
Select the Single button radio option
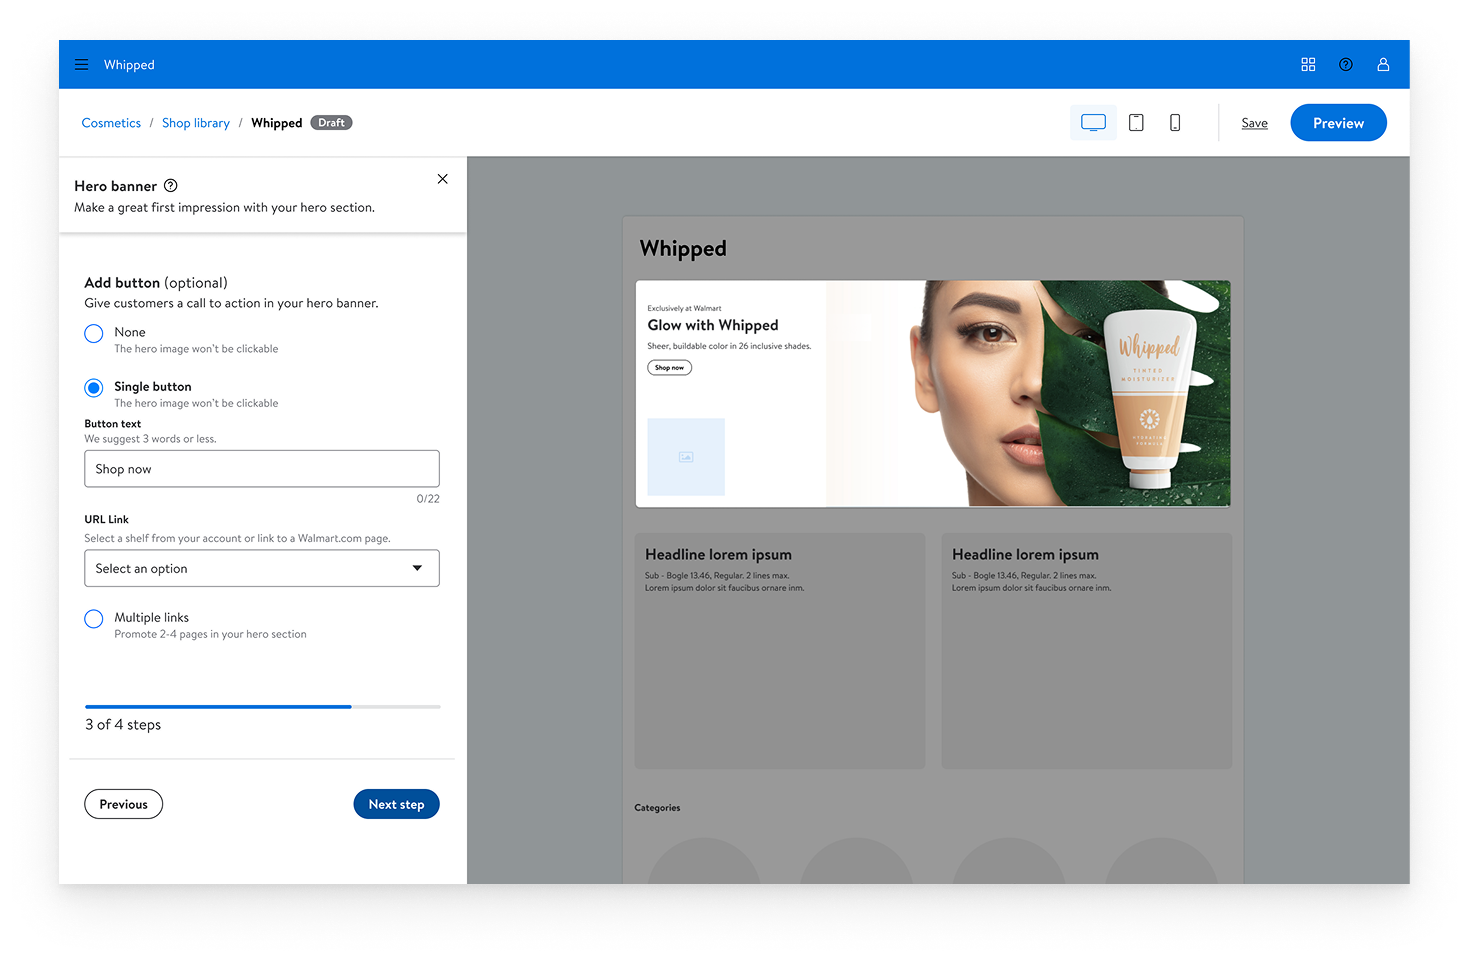pyautogui.click(x=94, y=388)
